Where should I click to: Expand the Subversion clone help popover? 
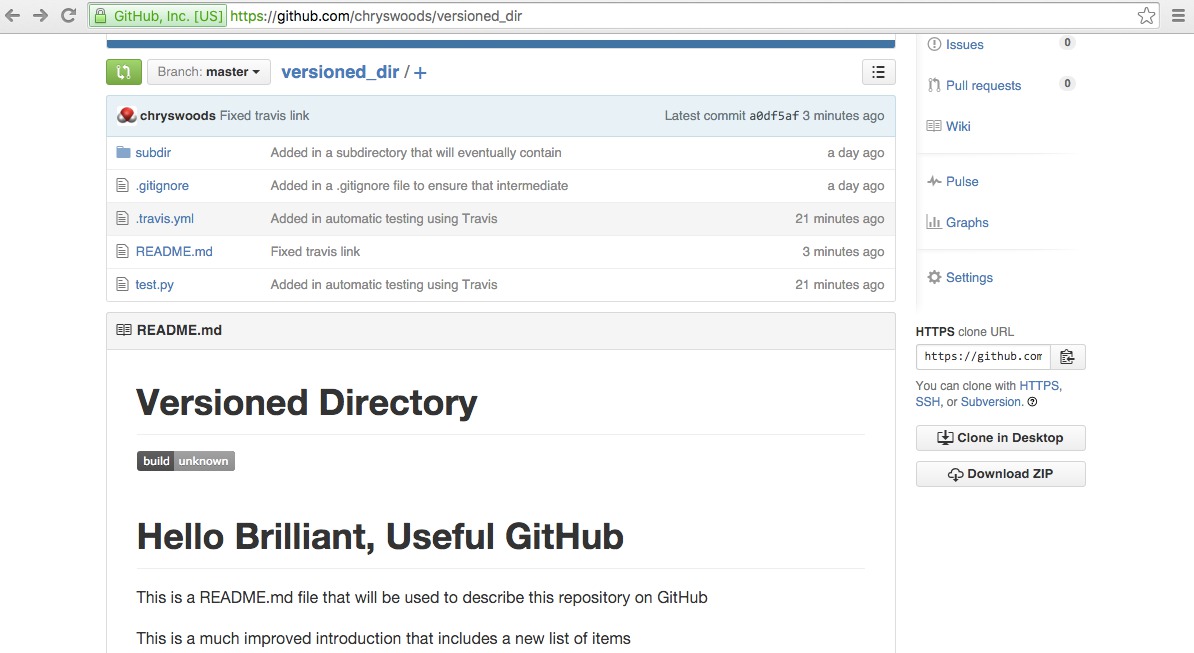tap(1033, 401)
